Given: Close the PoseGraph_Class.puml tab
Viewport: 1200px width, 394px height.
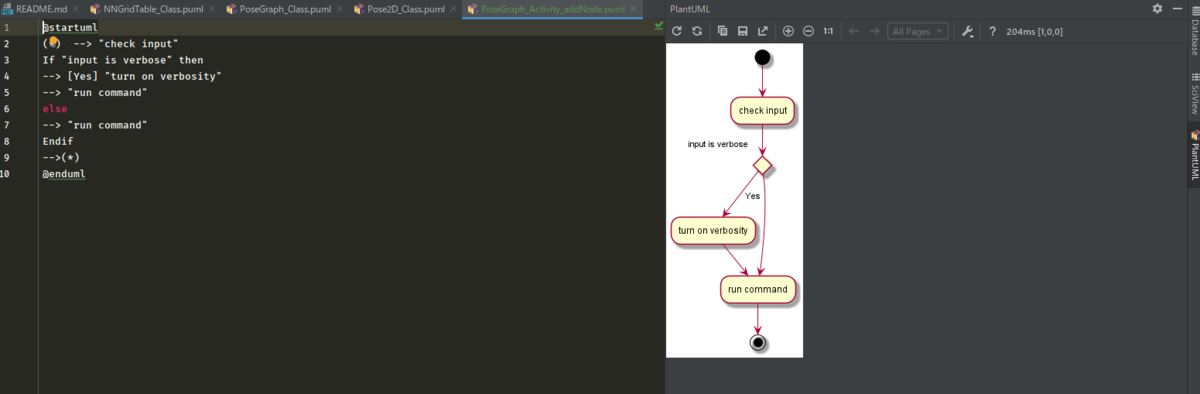Looking at the screenshot, I should click(341, 9).
